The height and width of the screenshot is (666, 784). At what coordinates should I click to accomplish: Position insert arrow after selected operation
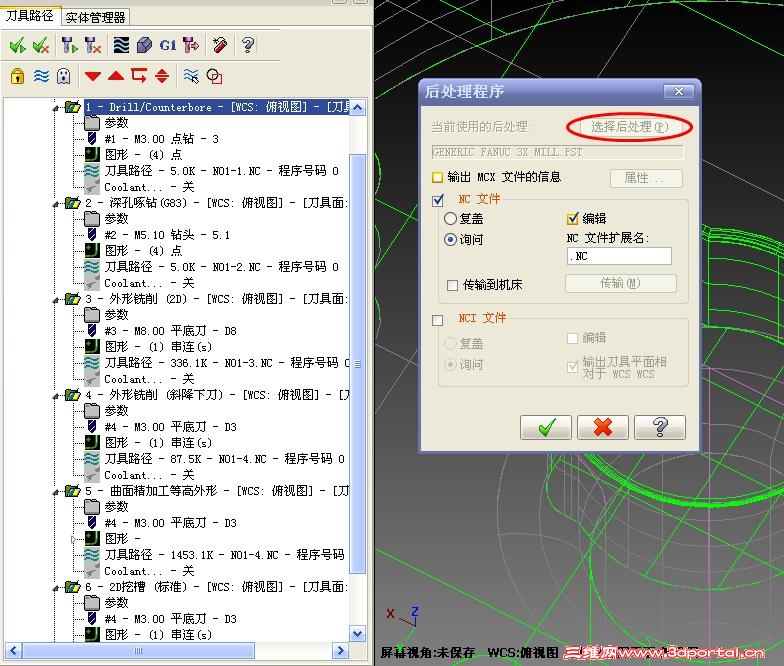click(139, 76)
